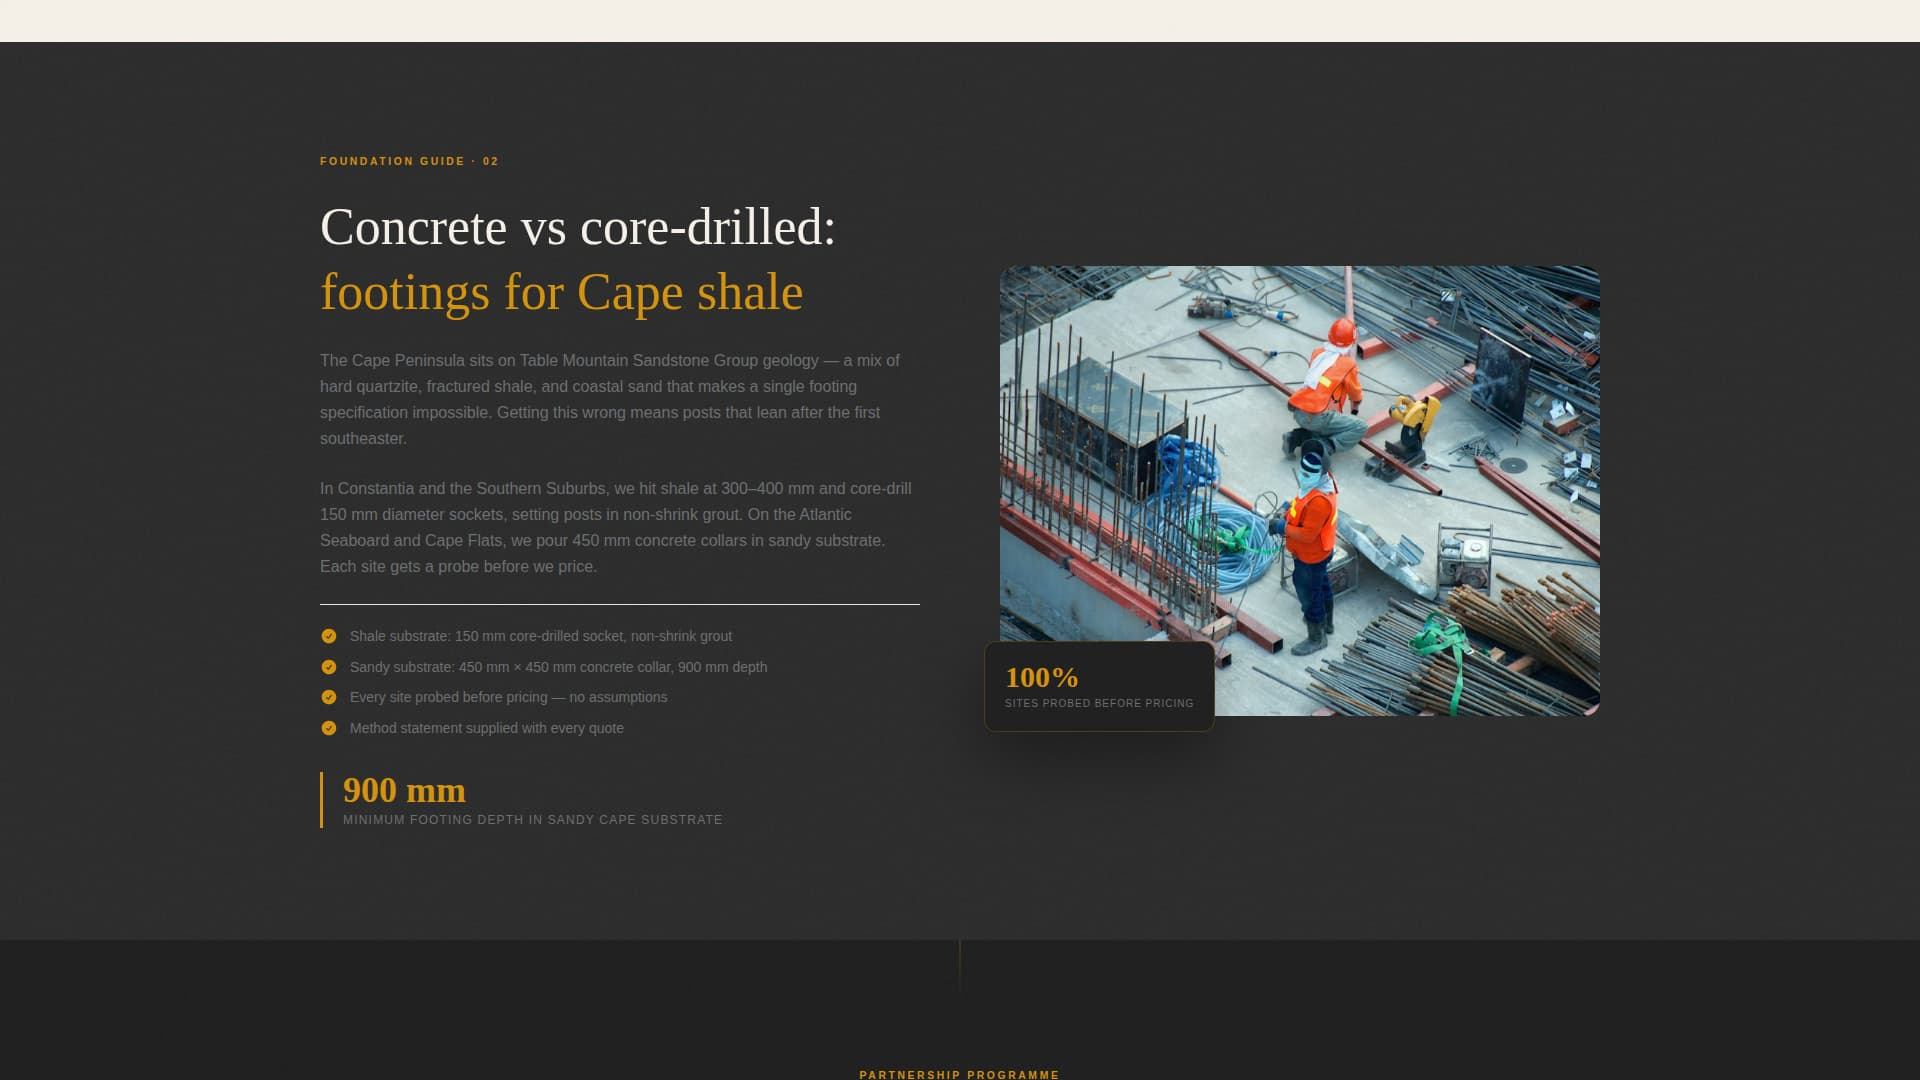The width and height of the screenshot is (1920, 1080).
Task: Click the checkmark beside probing policy bullet
Action: pyautogui.click(x=329, y=697)
